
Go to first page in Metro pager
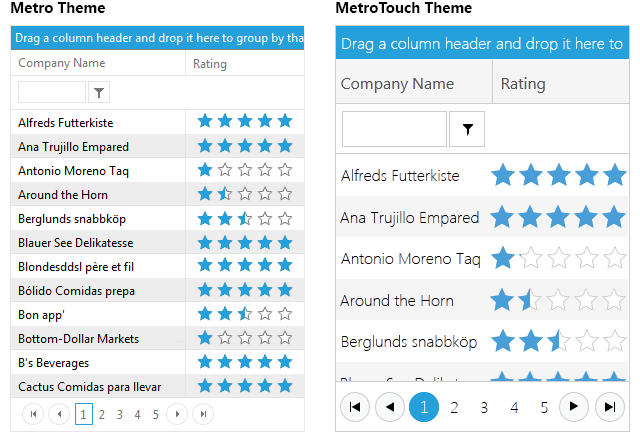tap(33, 414)
